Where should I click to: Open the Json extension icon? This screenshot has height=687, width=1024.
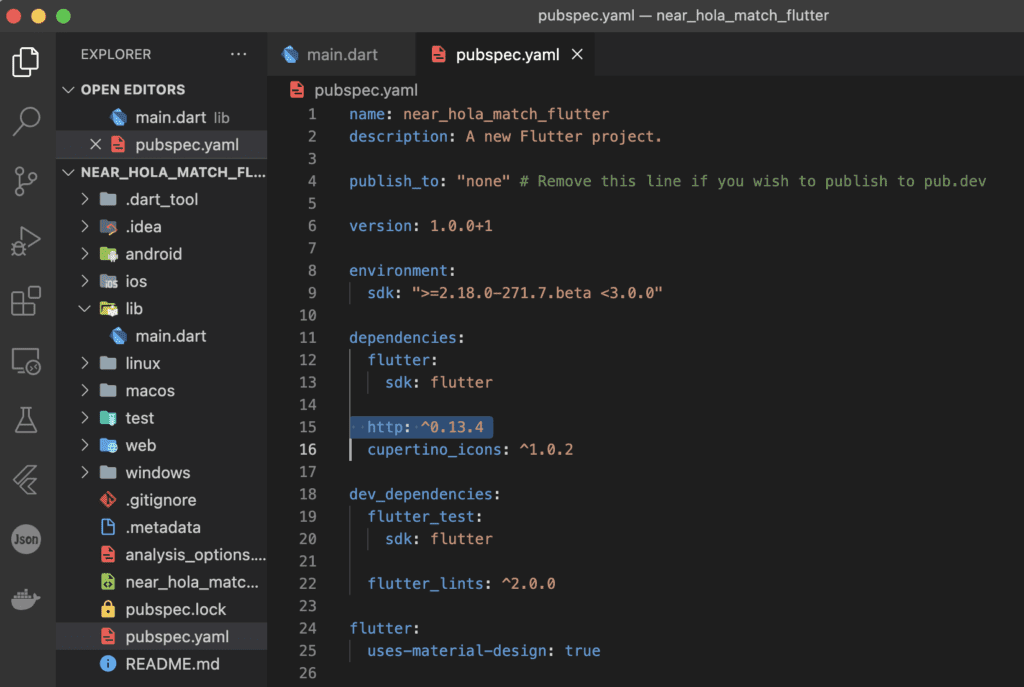pos(25,539)
